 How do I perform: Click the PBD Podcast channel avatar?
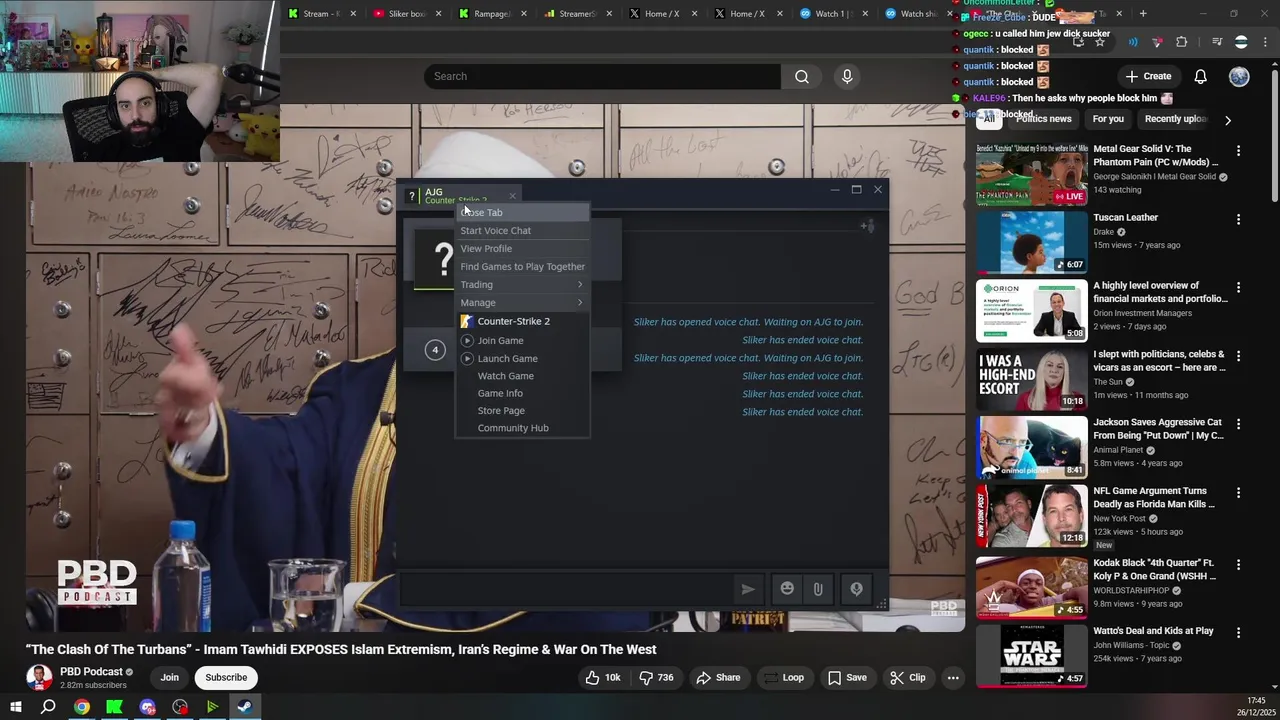(39, 677)
